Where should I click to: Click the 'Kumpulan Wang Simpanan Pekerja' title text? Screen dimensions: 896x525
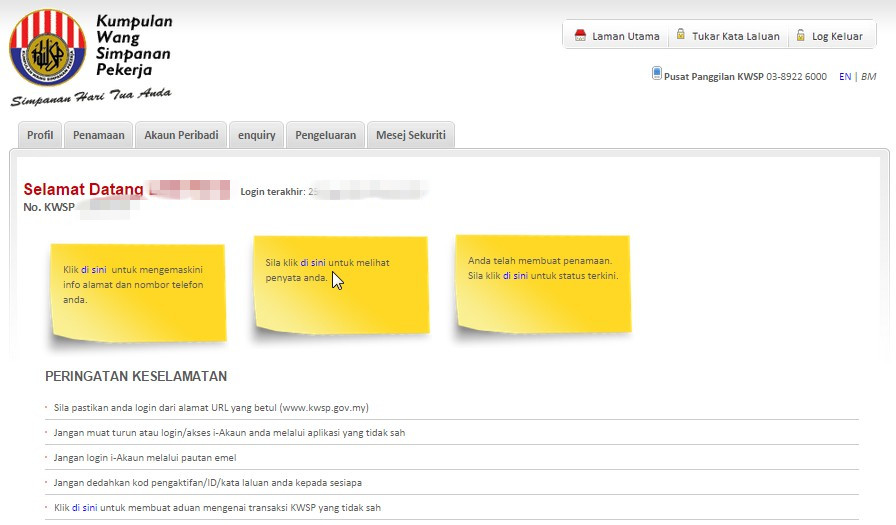(x=134, y=45)
